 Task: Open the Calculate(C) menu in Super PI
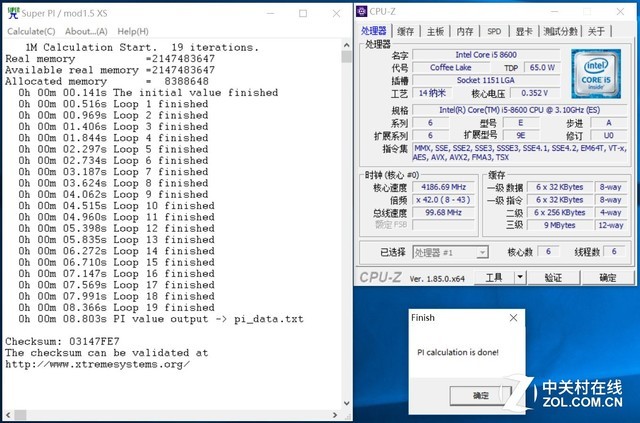[31, 31]
